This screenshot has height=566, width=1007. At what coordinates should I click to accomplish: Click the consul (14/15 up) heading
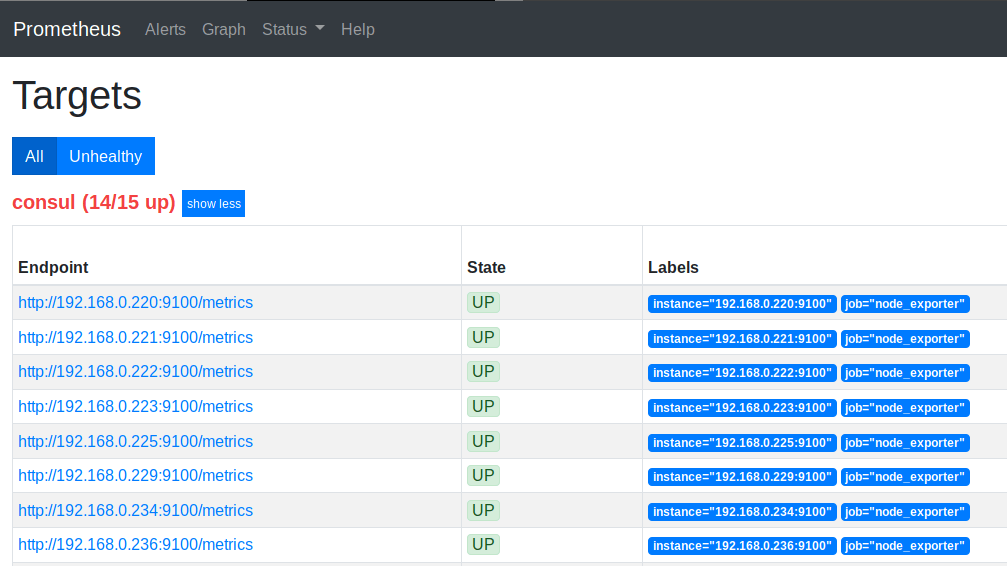(94, 202)
